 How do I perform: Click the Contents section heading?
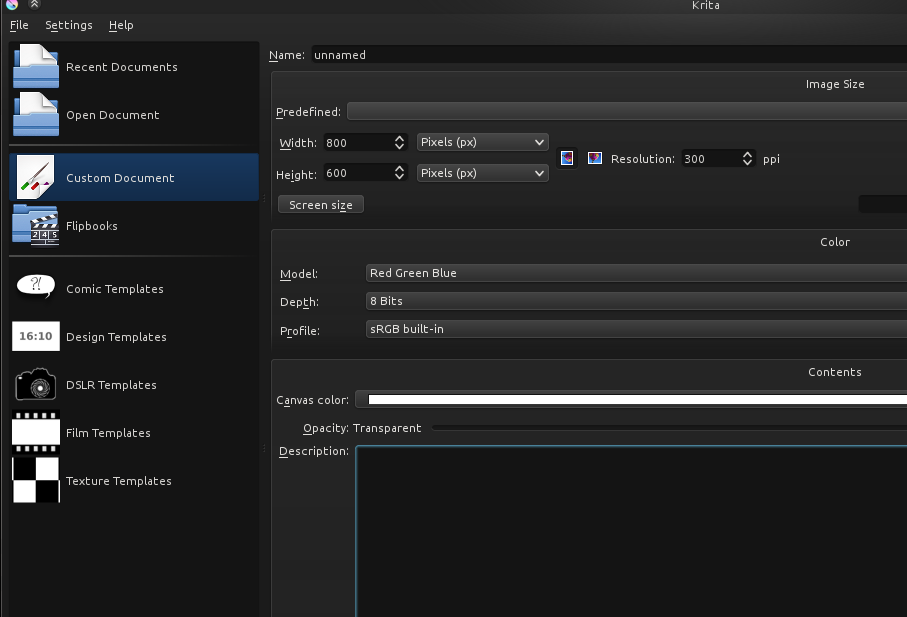pos(835,372)
